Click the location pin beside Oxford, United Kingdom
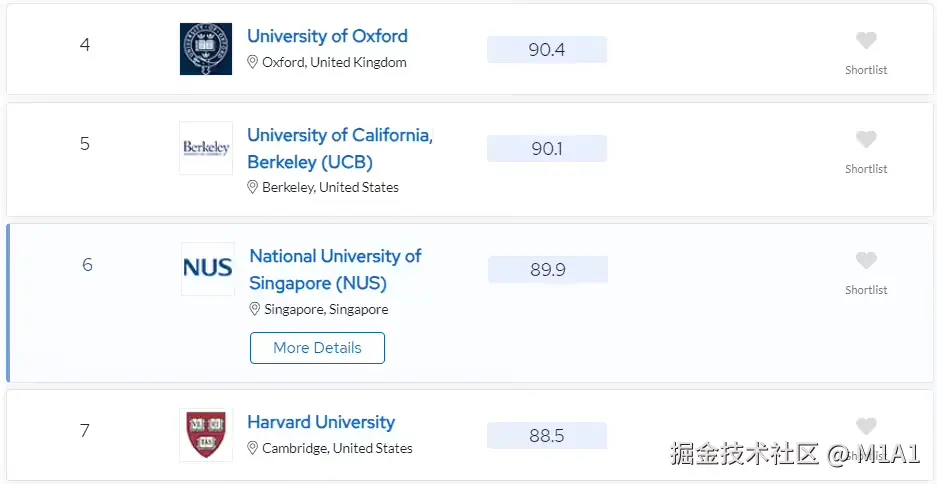937x484 pixels. pyautogui.click(x=253, y=62)
